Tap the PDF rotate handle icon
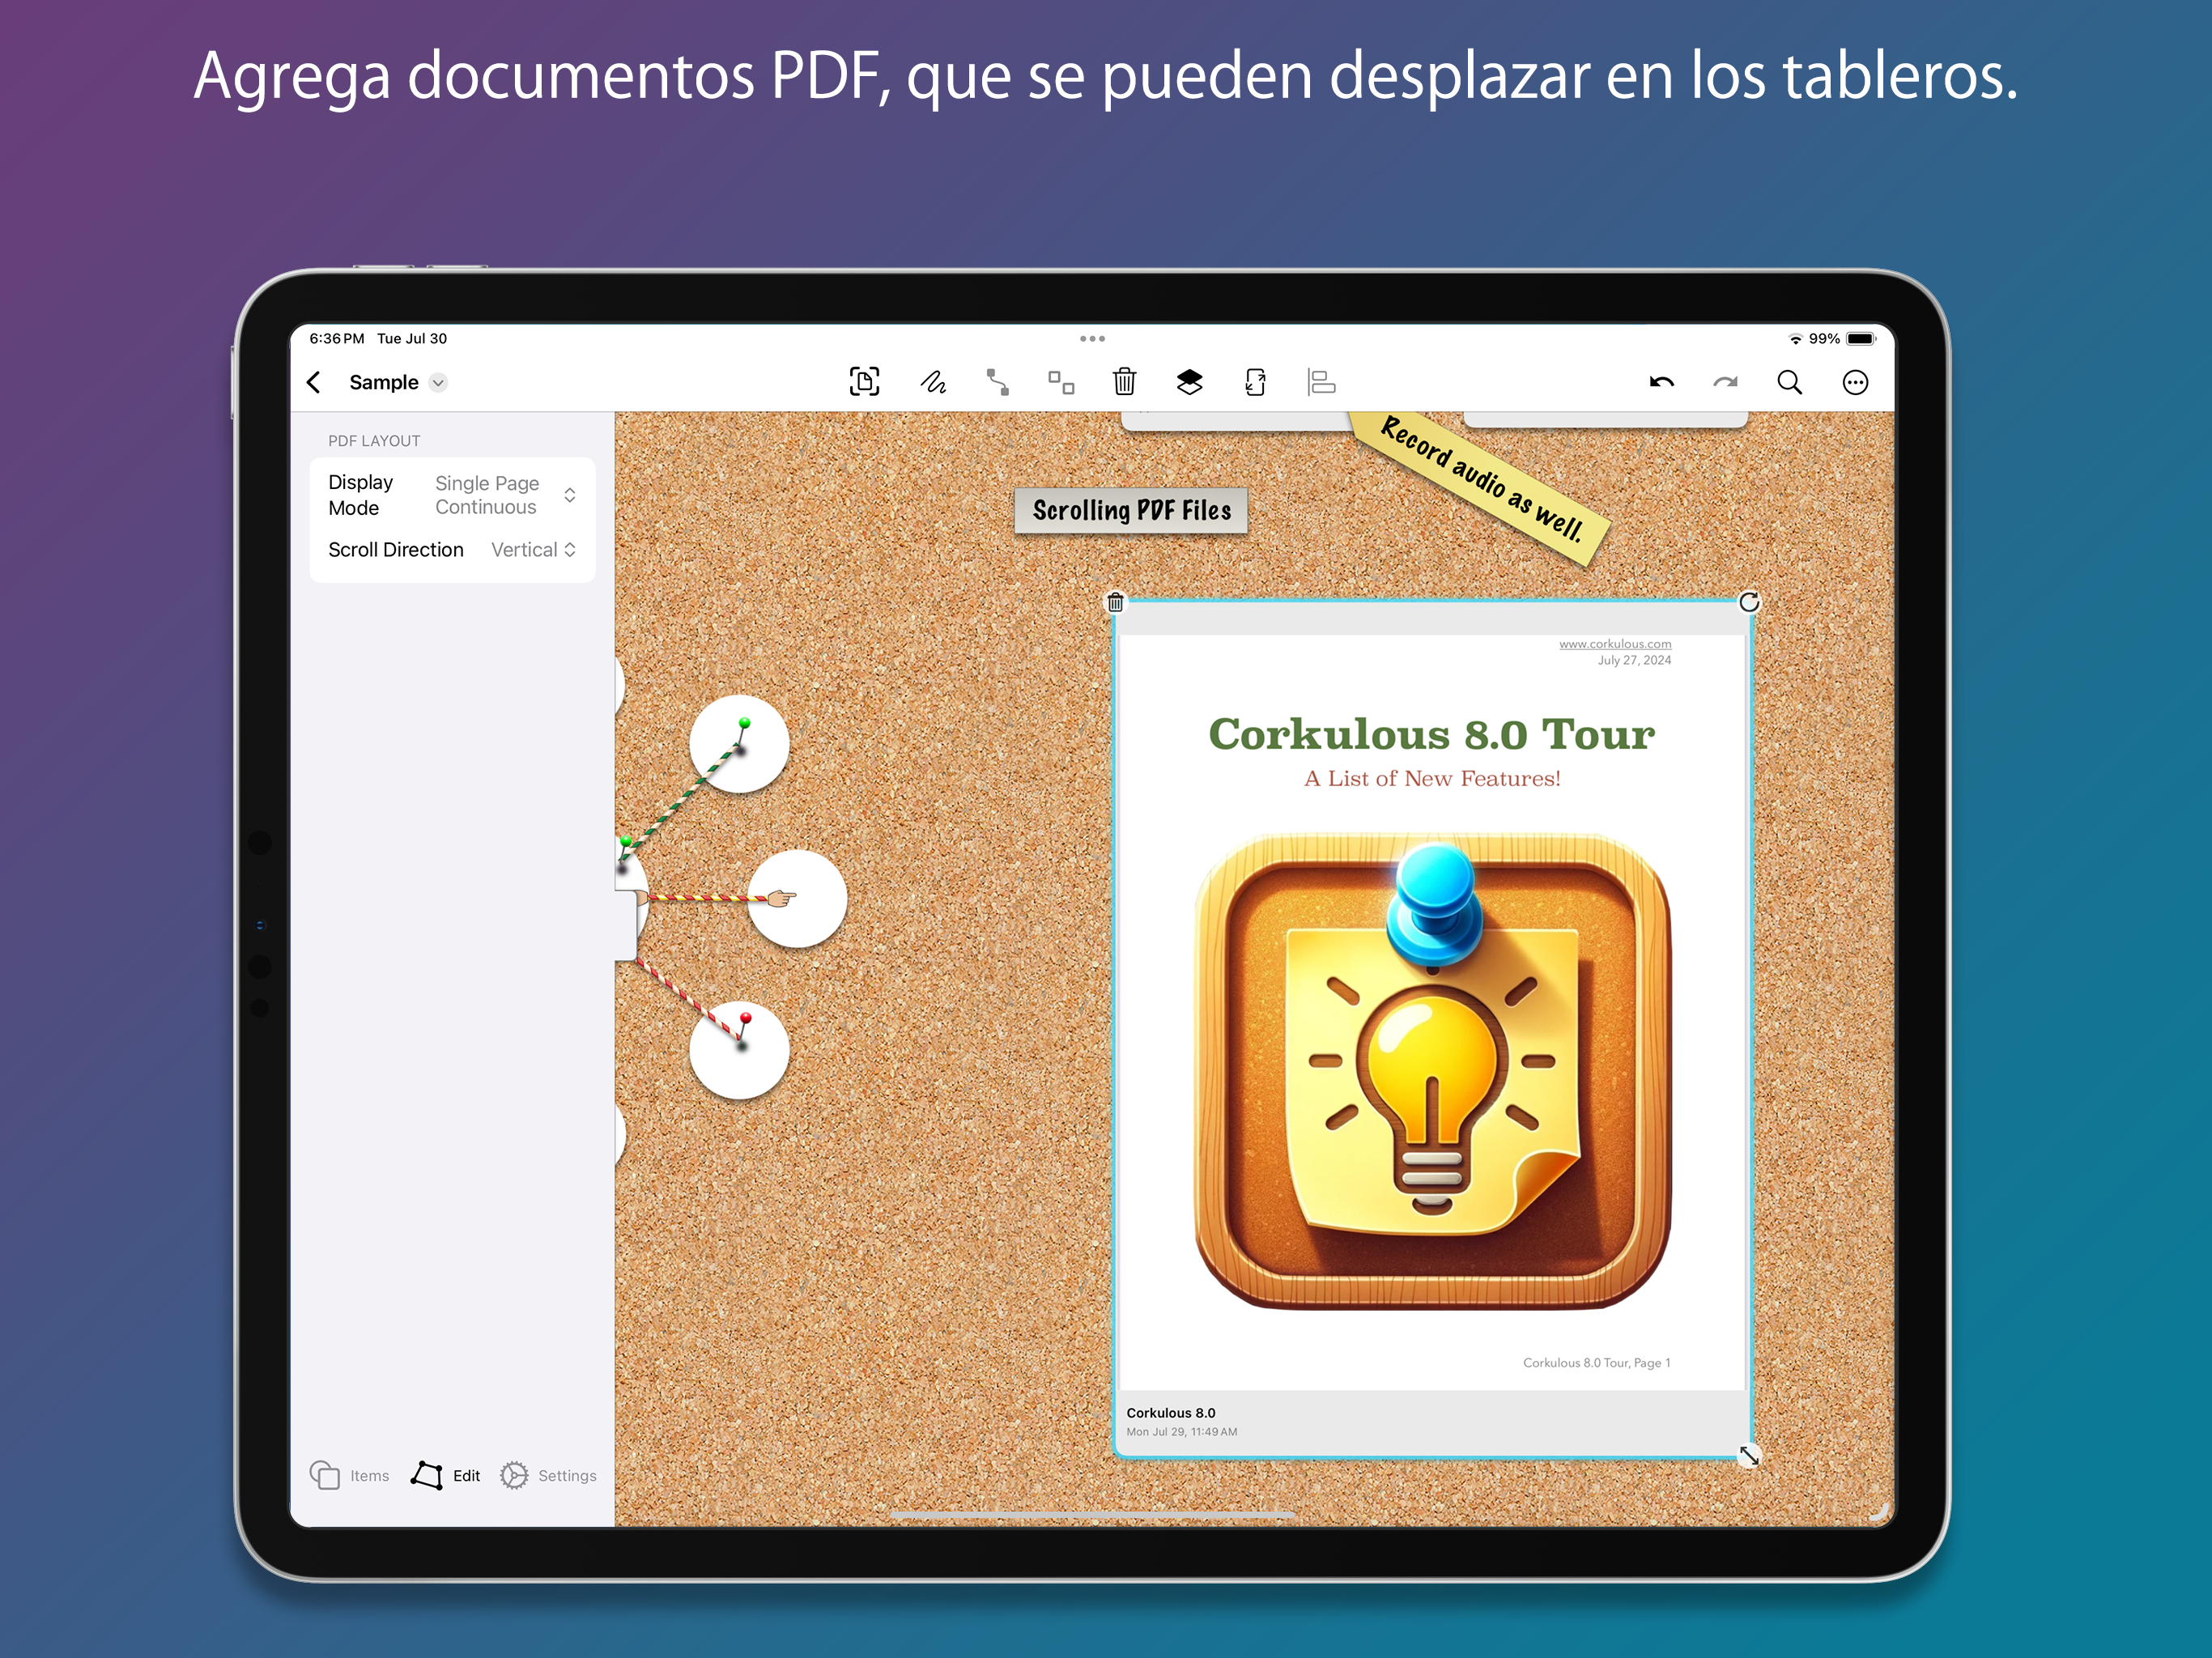 1749,602
